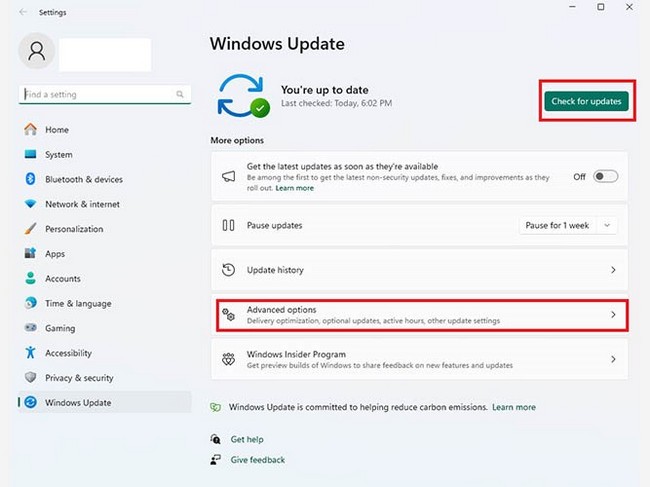Click the Network wifi icon
The height and width of the screenshot is (487, 650).
(30, 204)
